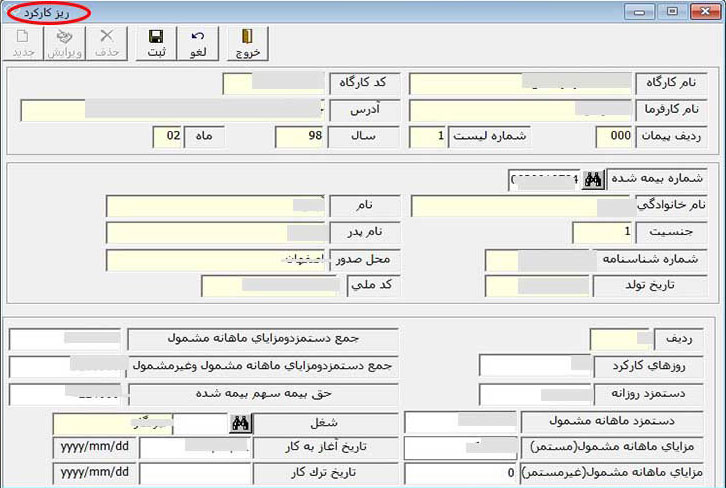Click inside the نام کارگاه text field
Viewport: 726px width, 488px height.
520,84
